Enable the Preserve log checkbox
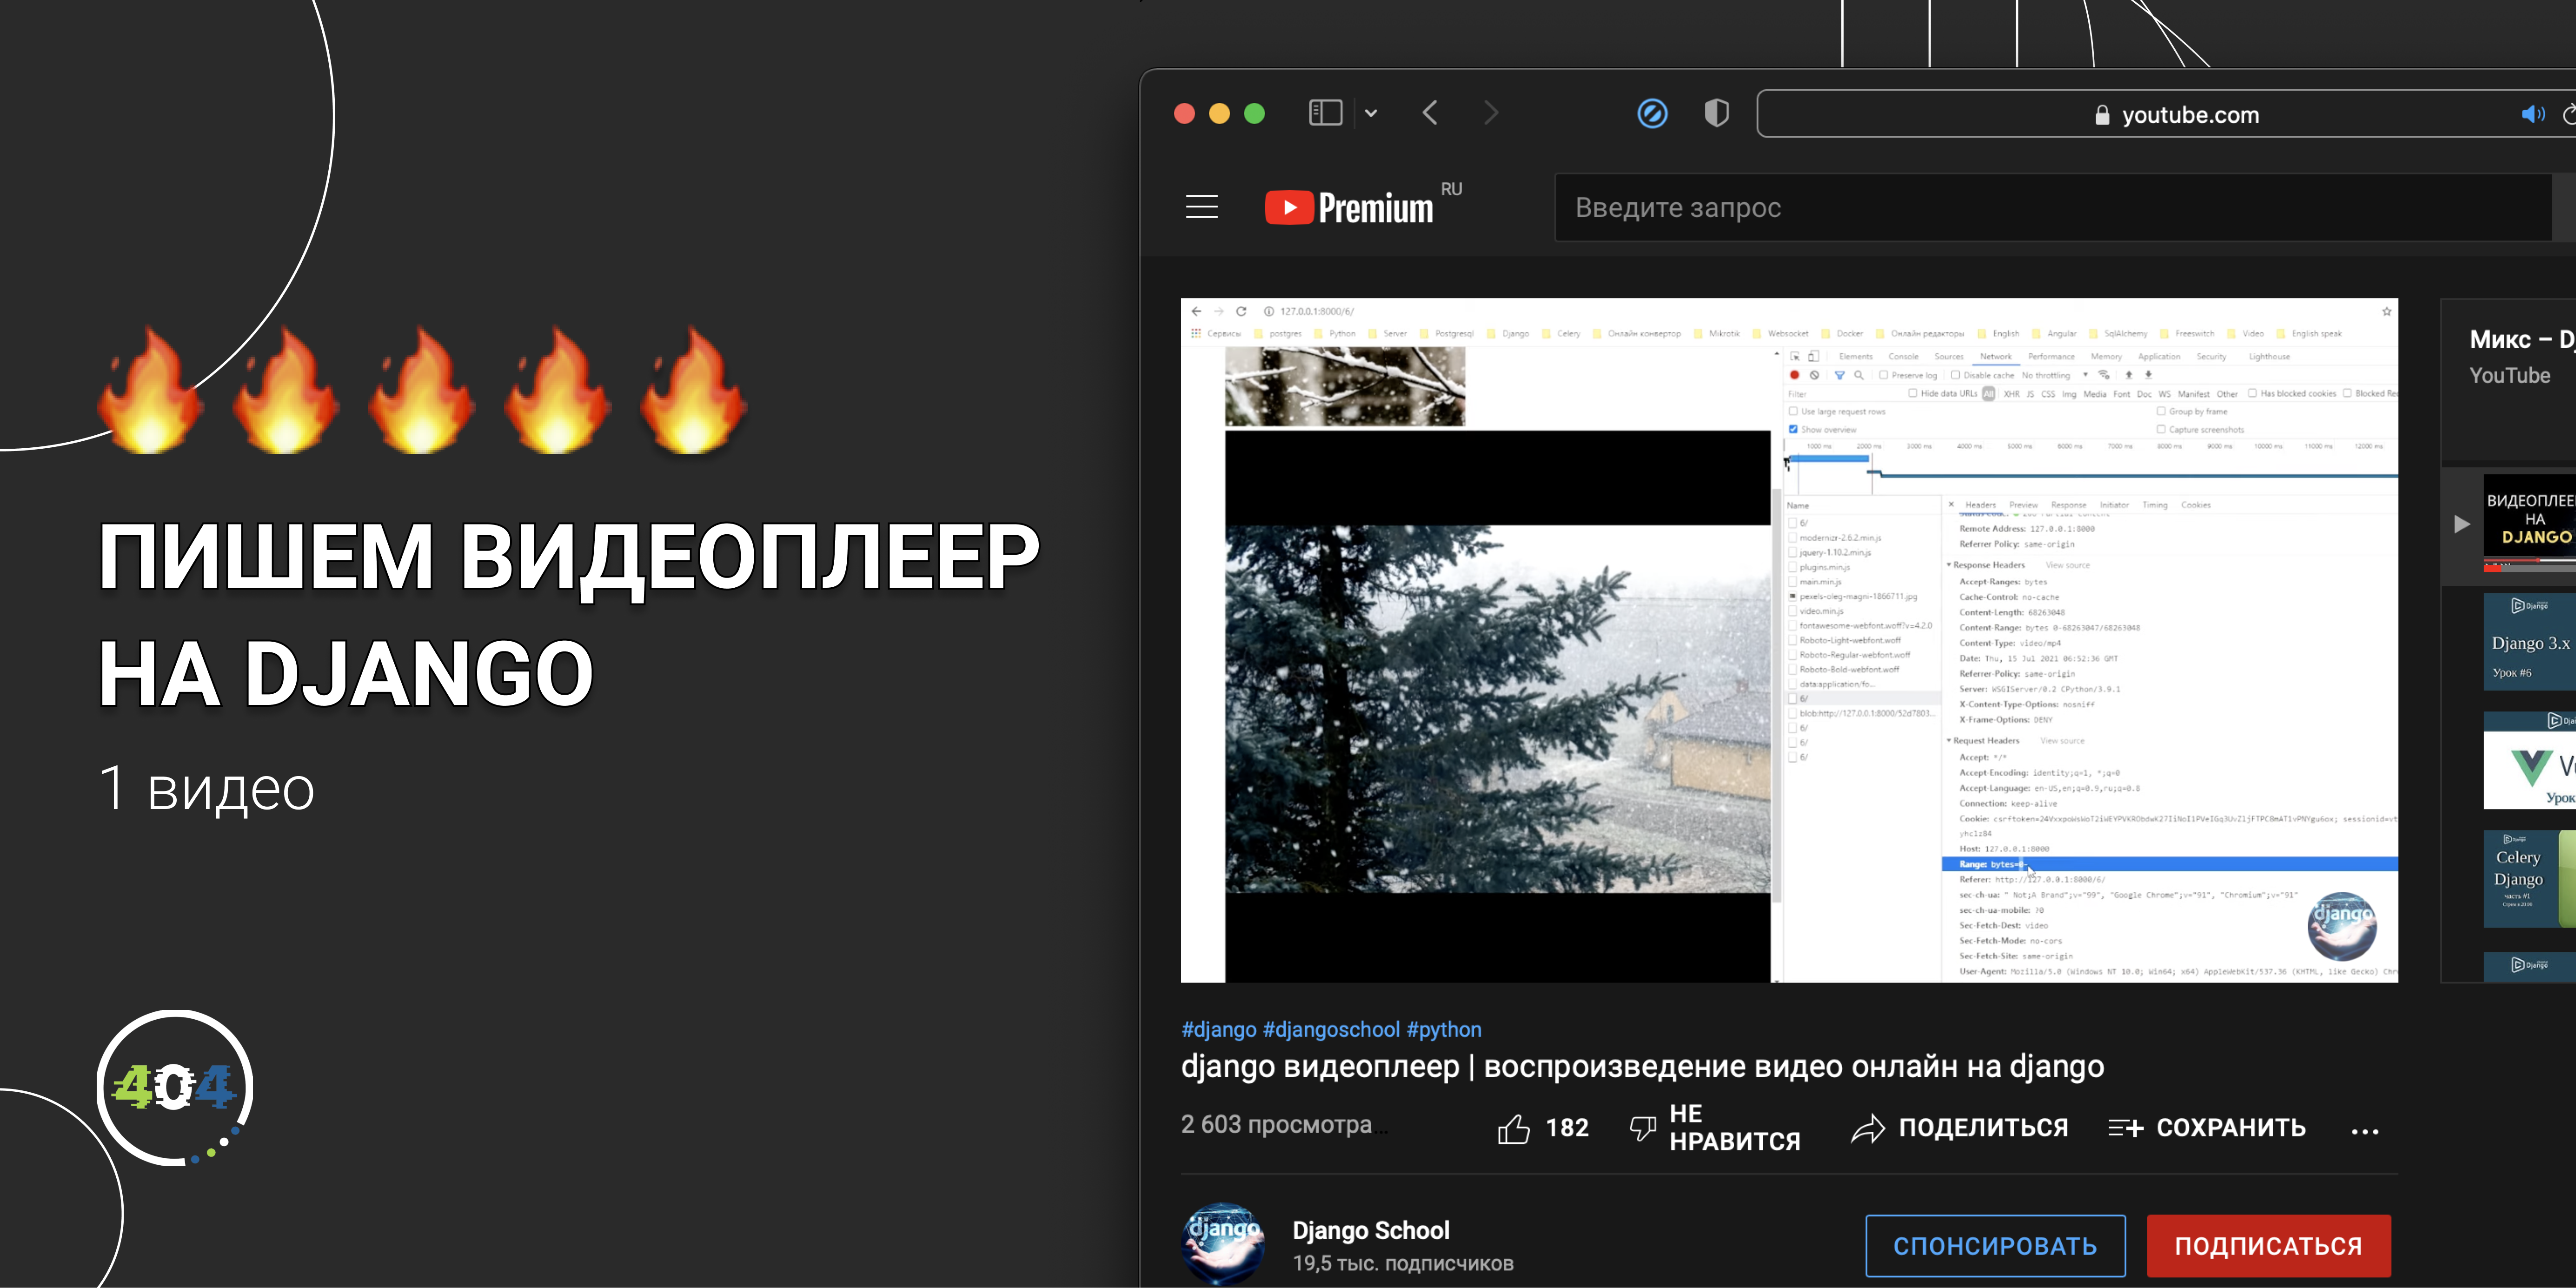 [x=1884, y=375]
